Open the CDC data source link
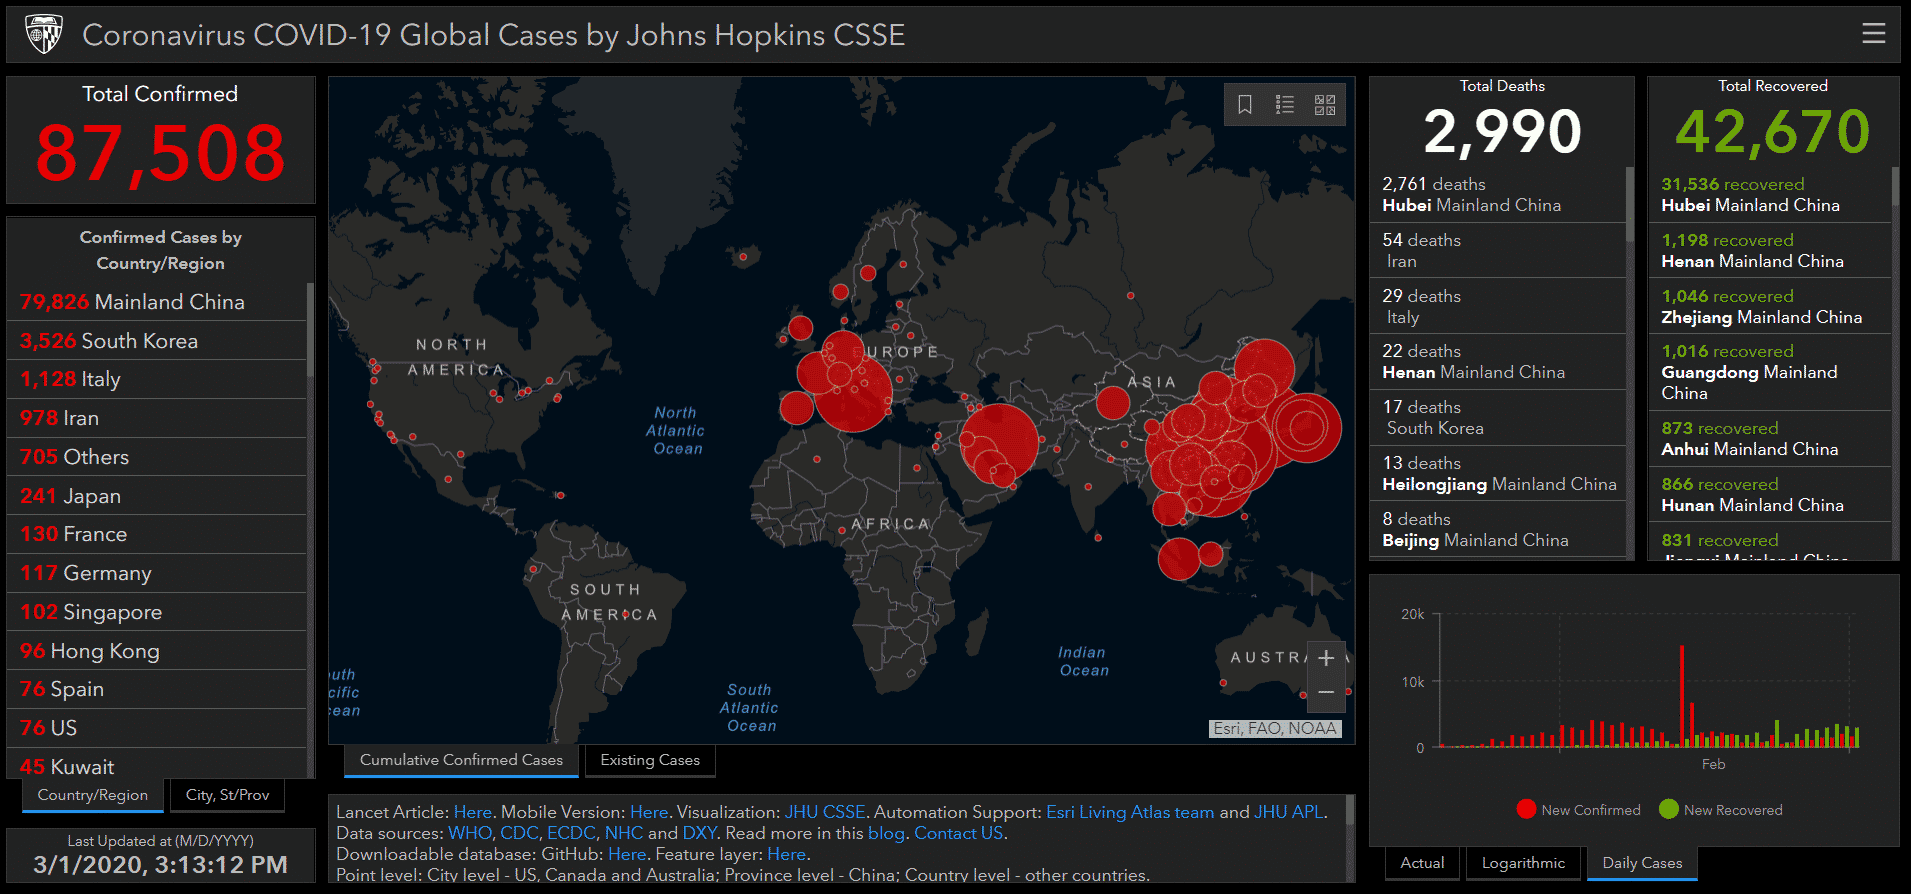 point(519,833)
